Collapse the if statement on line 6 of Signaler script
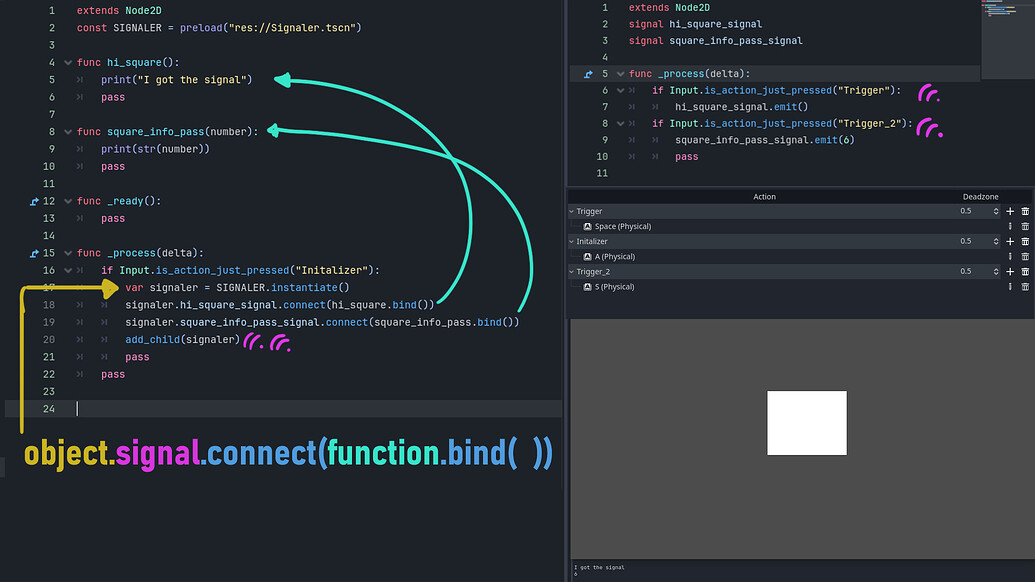 (619, 89)
